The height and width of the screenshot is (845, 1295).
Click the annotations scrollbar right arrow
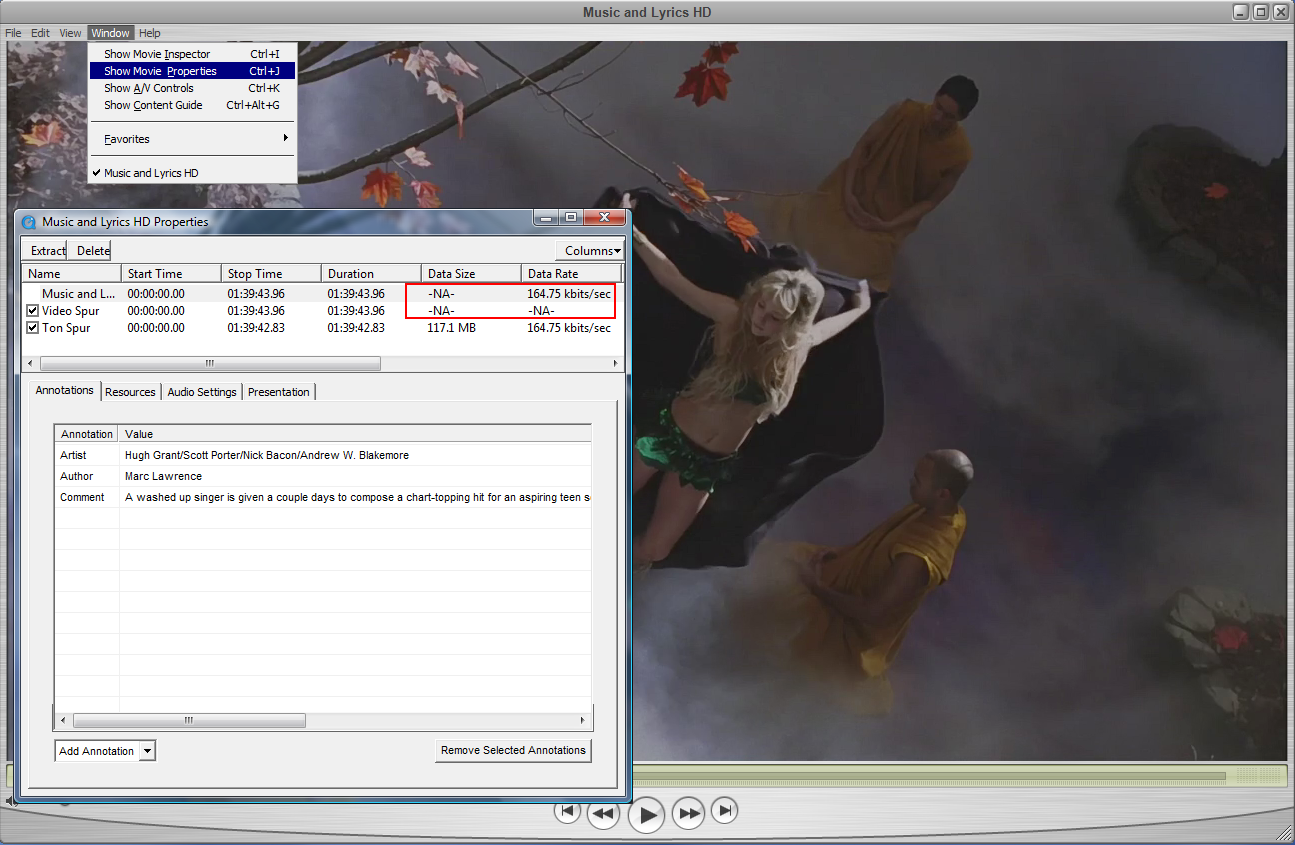tap(584, 720)
